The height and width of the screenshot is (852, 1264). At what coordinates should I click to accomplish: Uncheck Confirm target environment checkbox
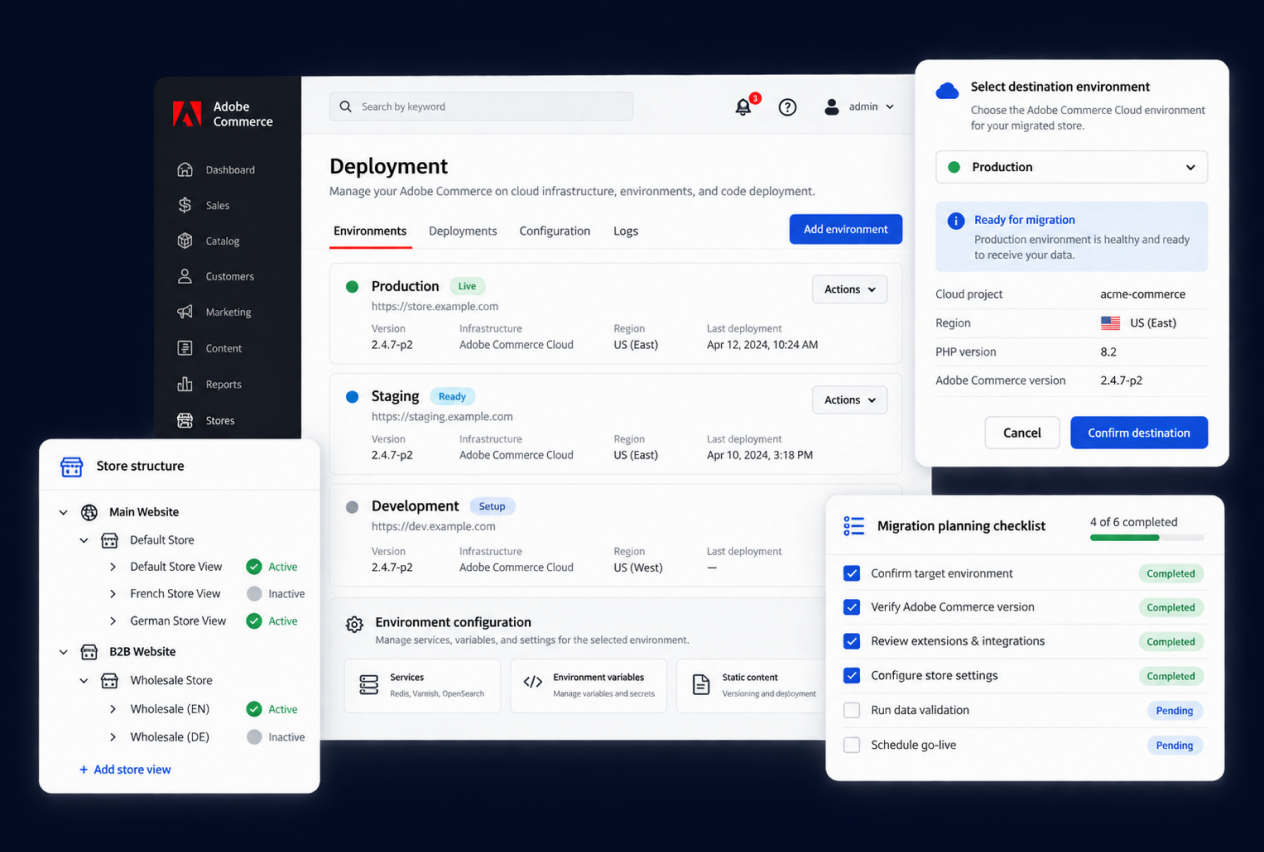[x=852, y=573]
